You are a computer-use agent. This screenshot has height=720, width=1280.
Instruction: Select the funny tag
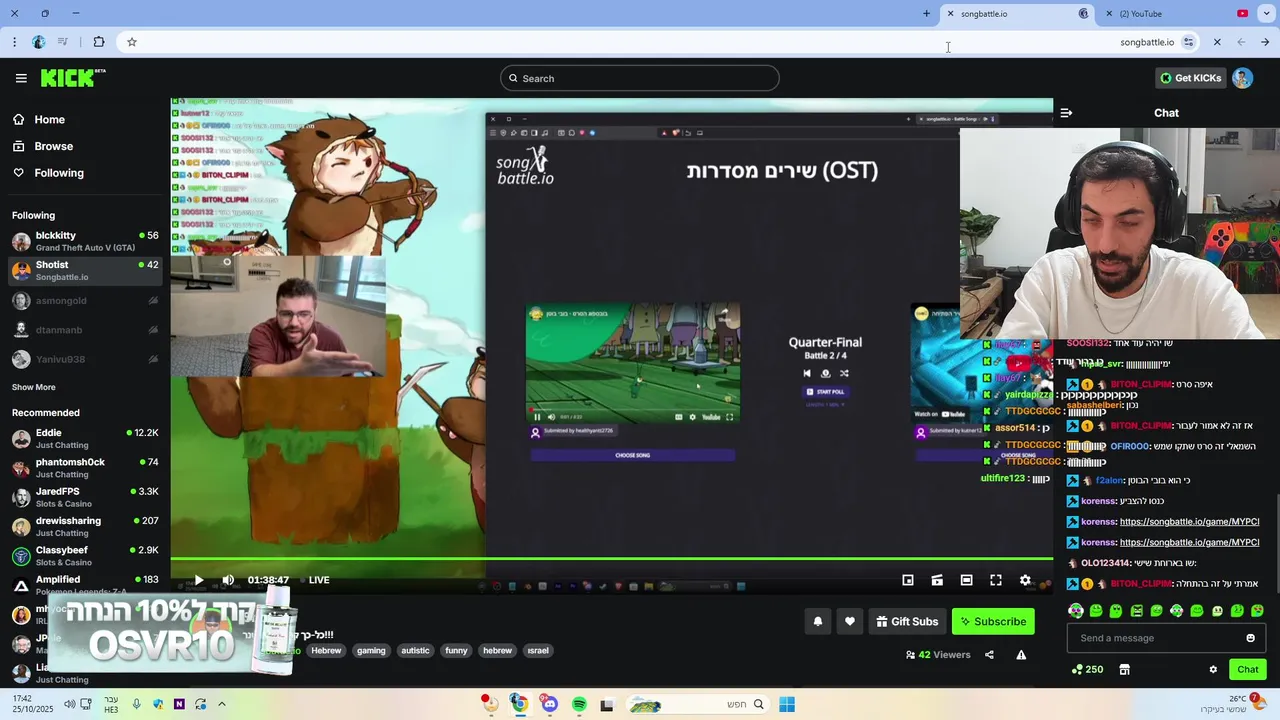(x=456, y=650)
